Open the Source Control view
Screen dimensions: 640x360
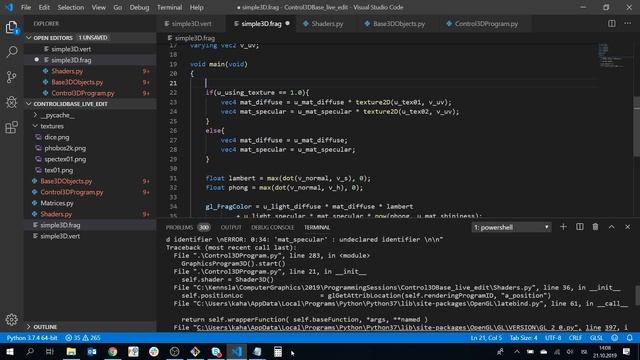click(11, 77)
